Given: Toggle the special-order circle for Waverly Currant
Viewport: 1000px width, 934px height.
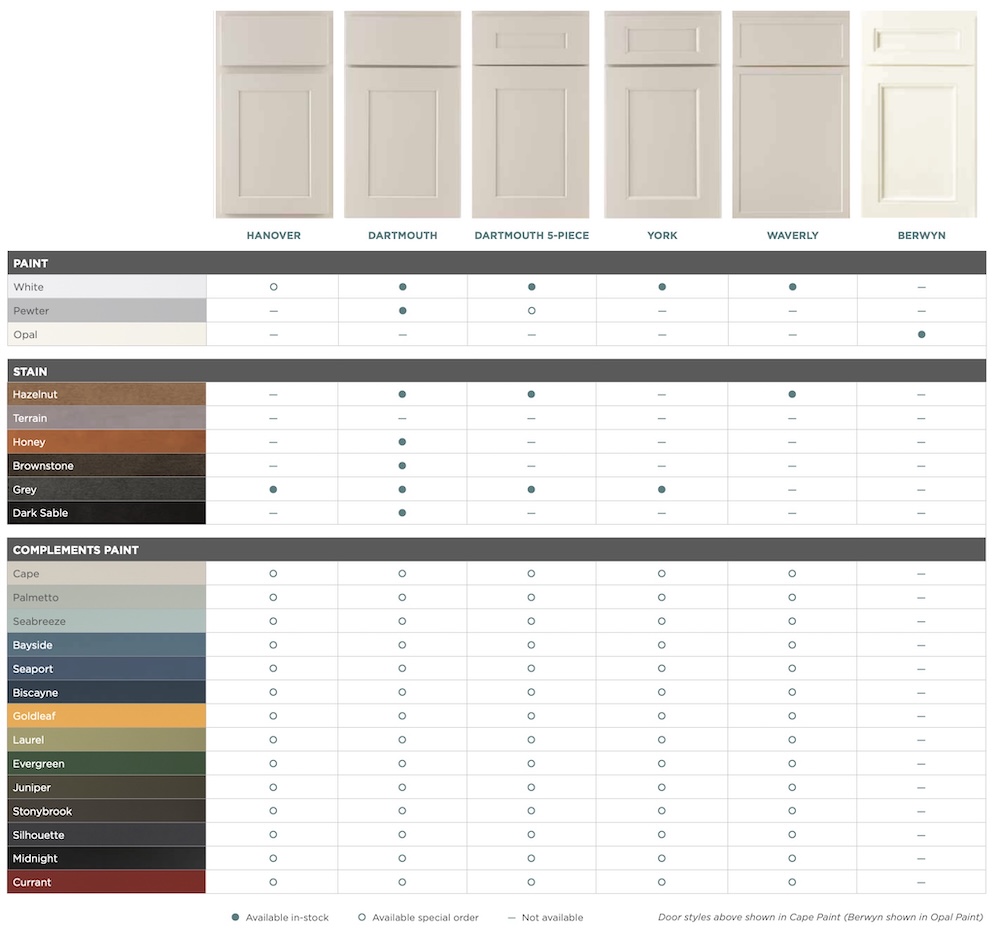Looking at the screenshot, I should click(791, 882).
